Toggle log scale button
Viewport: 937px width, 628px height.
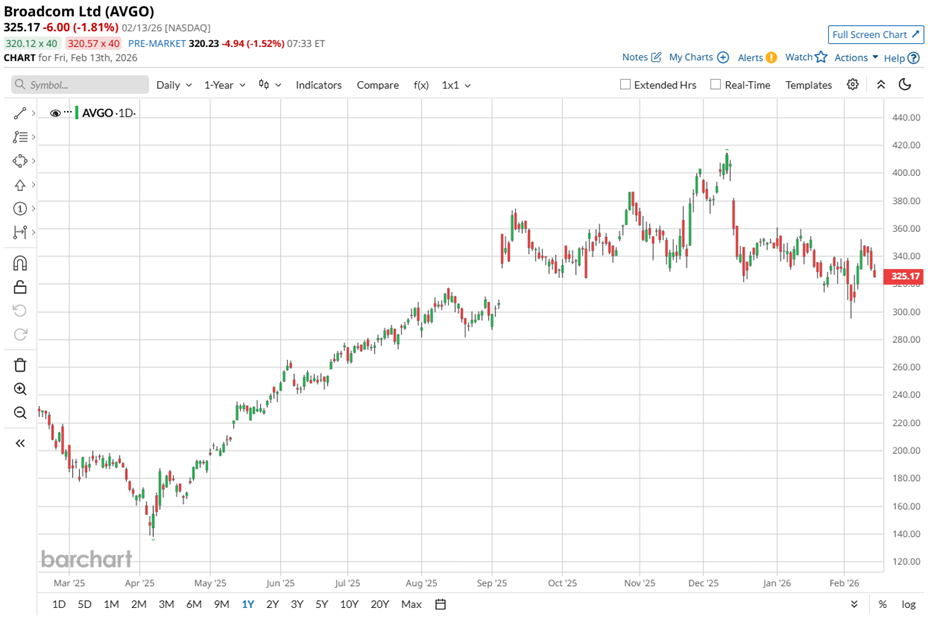[x=908, y=604]
